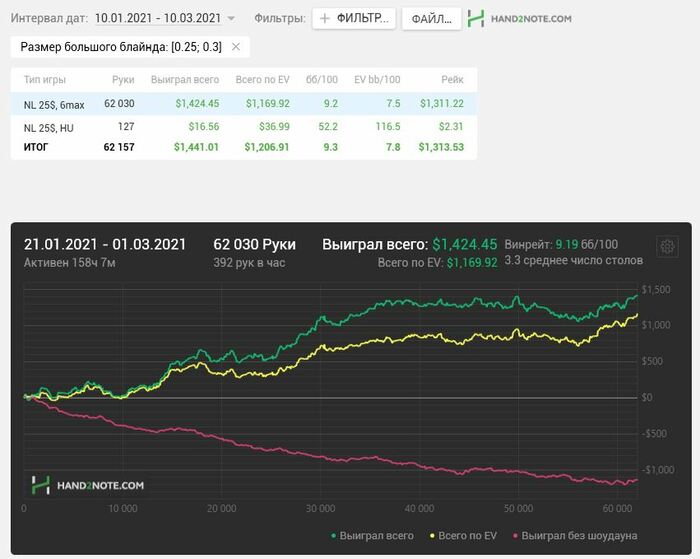Sort by бб/100 column header
Screen dimensions: 700x559
pos(321,79)
